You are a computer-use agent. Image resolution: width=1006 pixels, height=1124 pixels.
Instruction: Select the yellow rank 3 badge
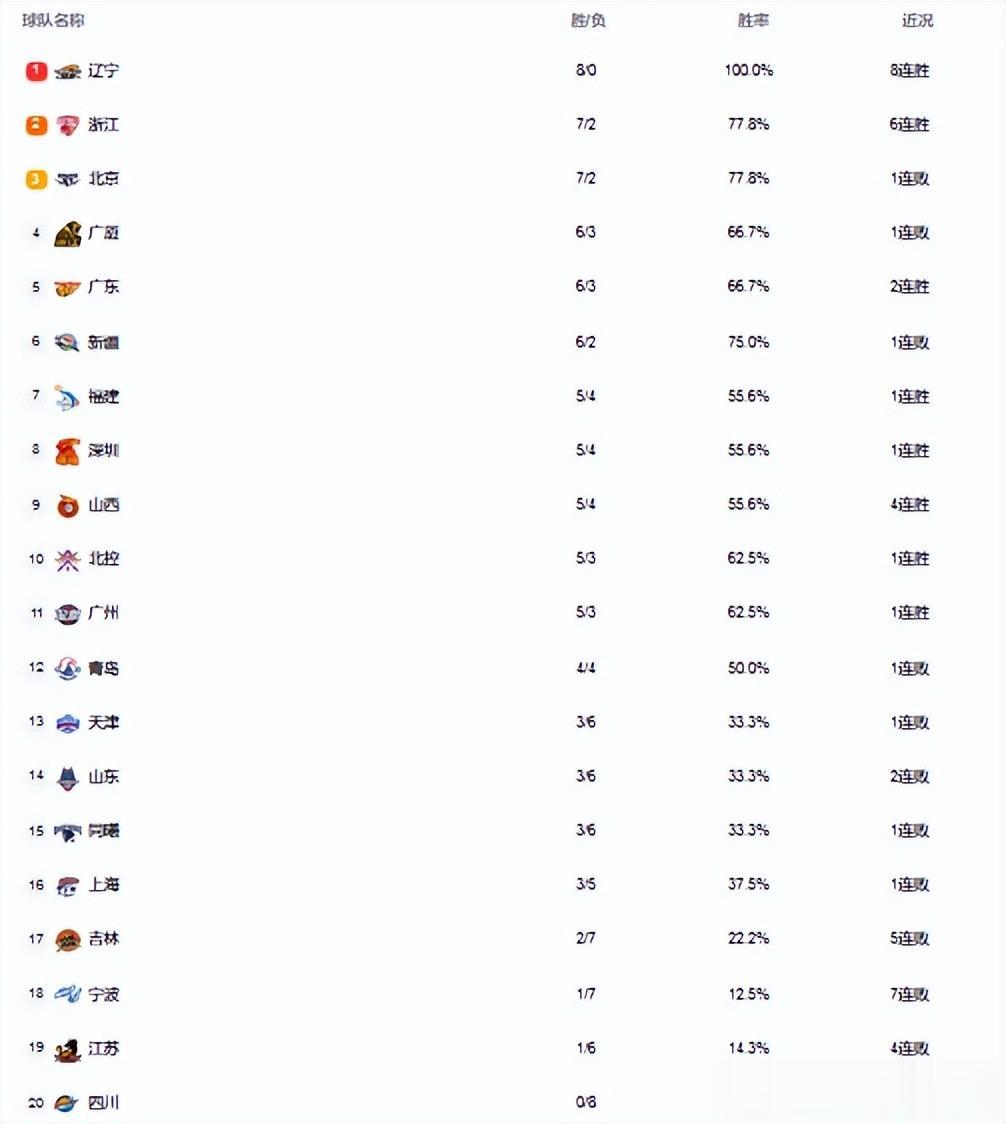pyautogui.click(x=37, y=179)
